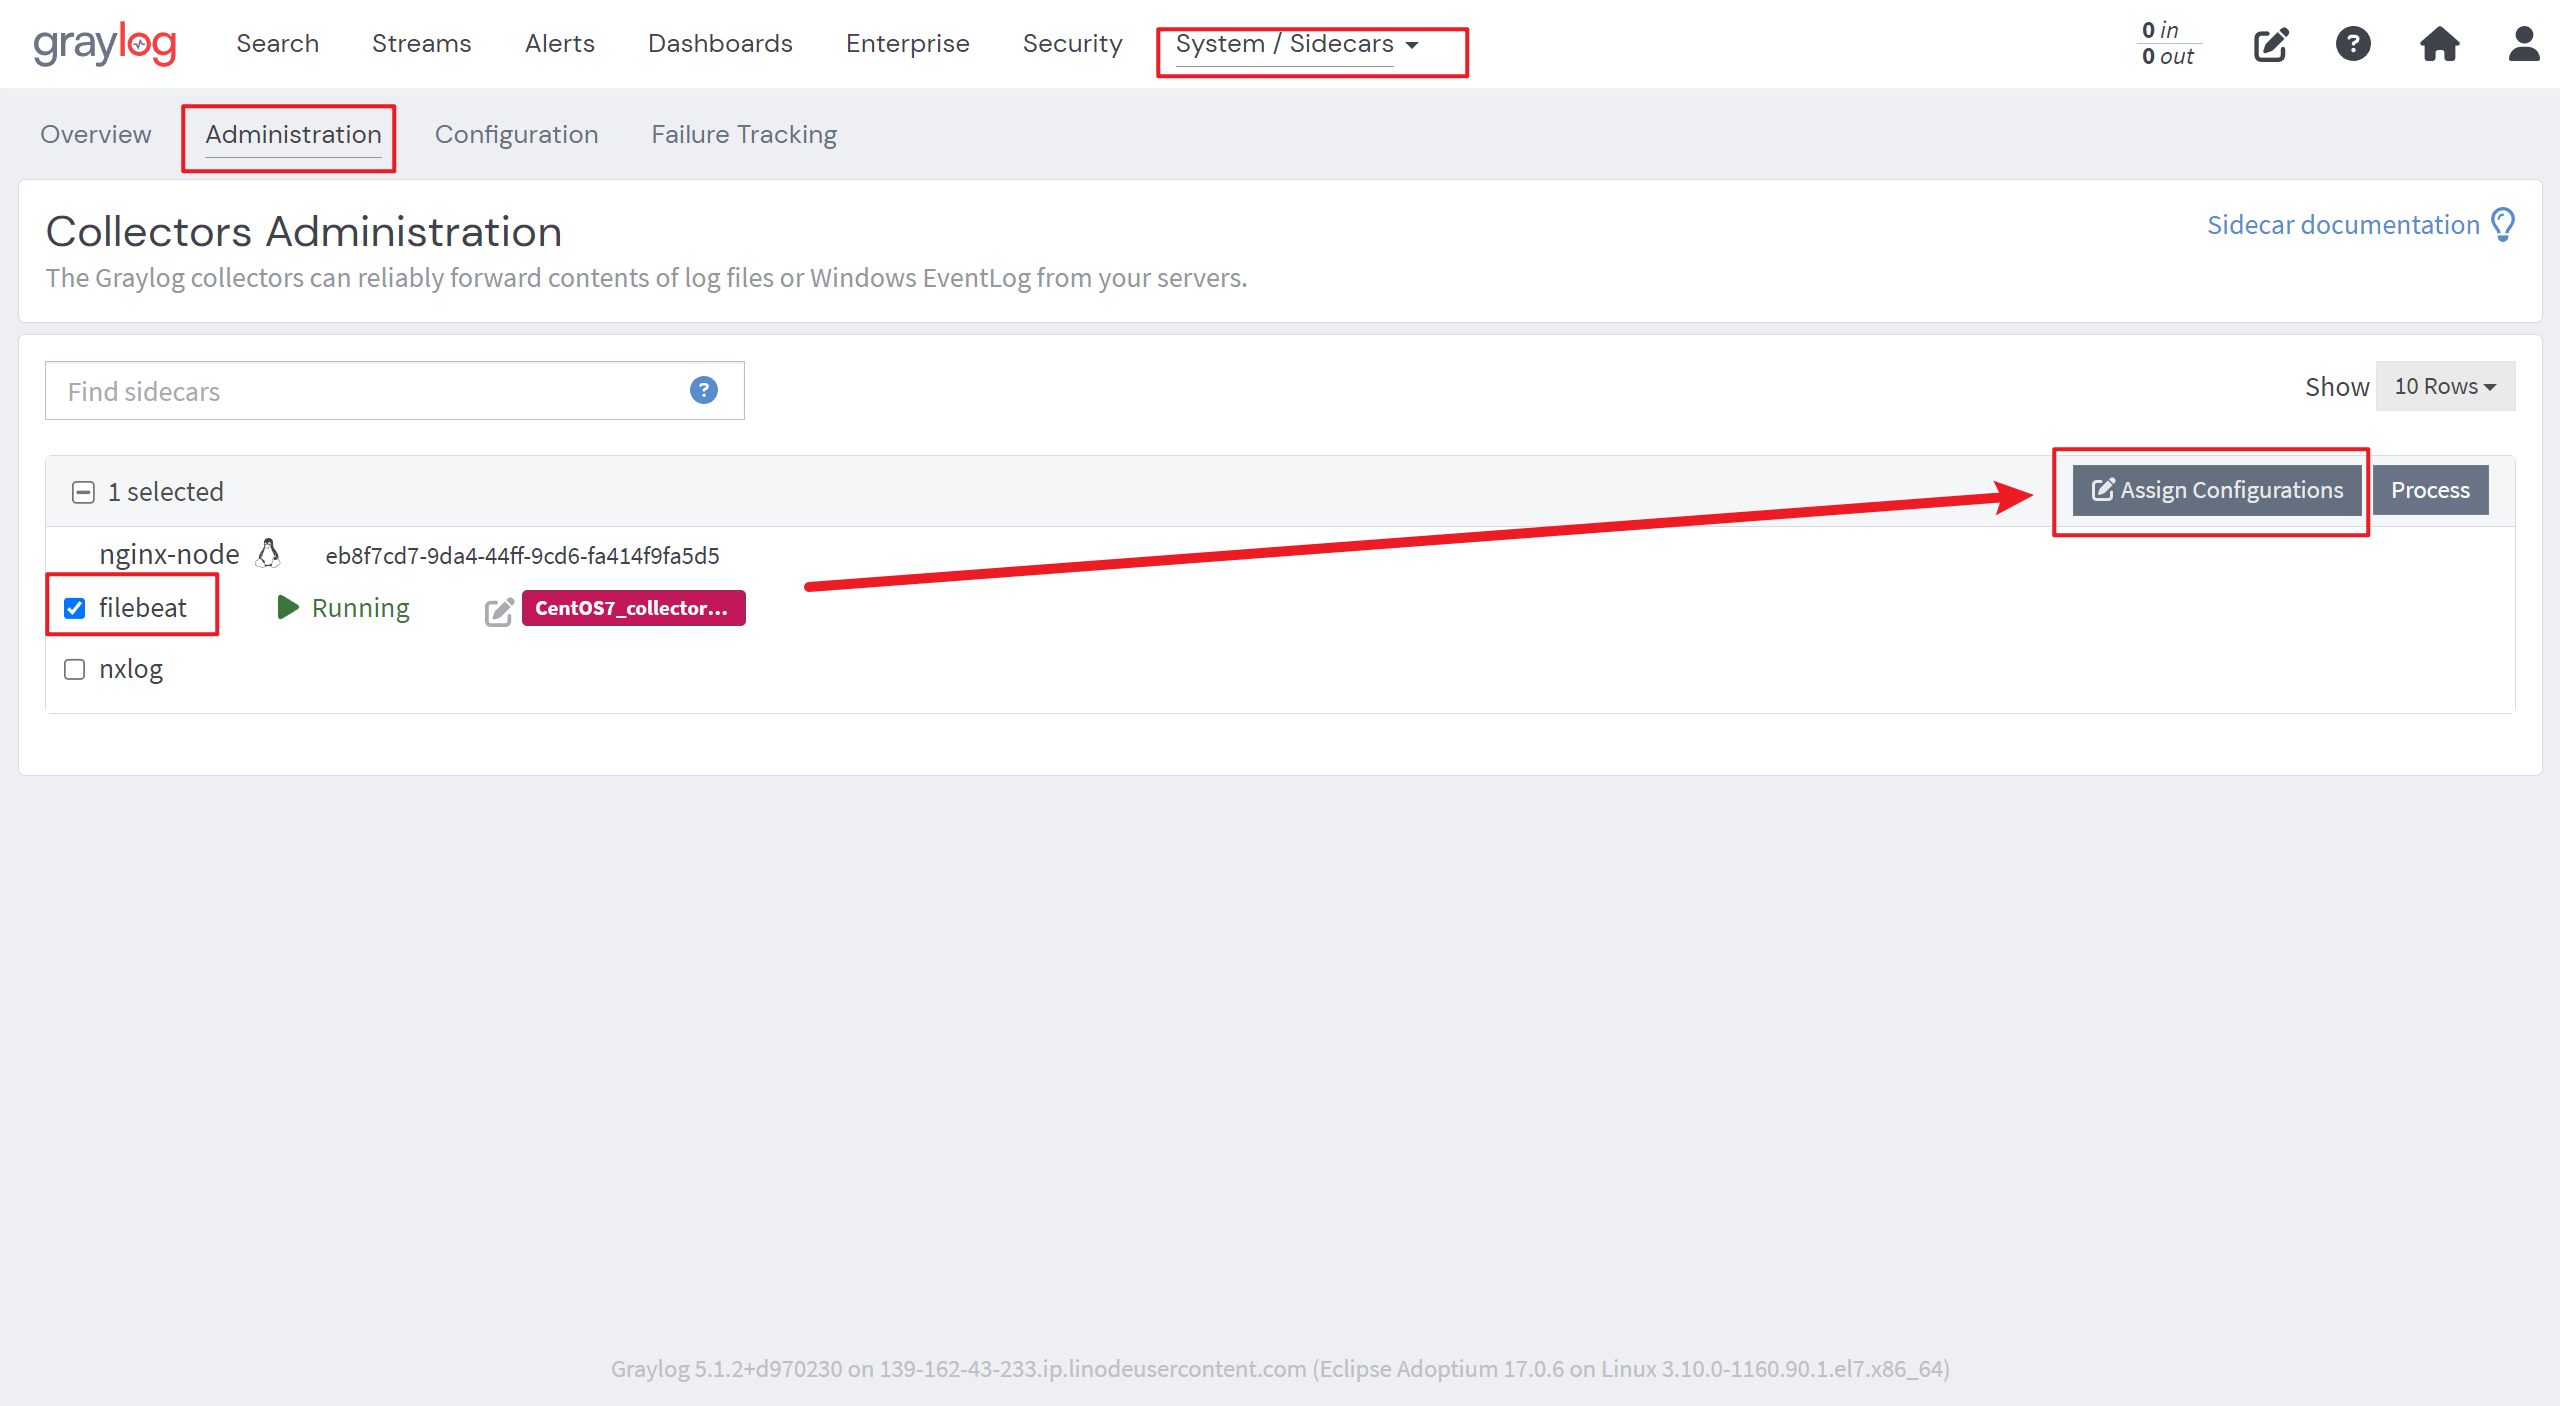Click the 0 in 0 out throughput indicator
This screenshot has width=2560, height=1406.
(2167, 44)
